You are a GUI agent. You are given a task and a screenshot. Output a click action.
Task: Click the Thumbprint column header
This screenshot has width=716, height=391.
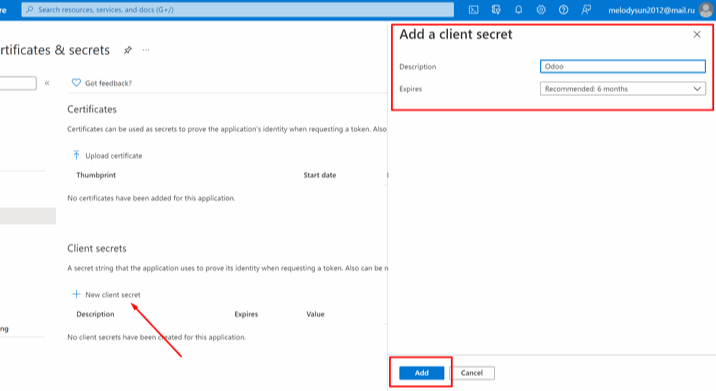point(96,175)
